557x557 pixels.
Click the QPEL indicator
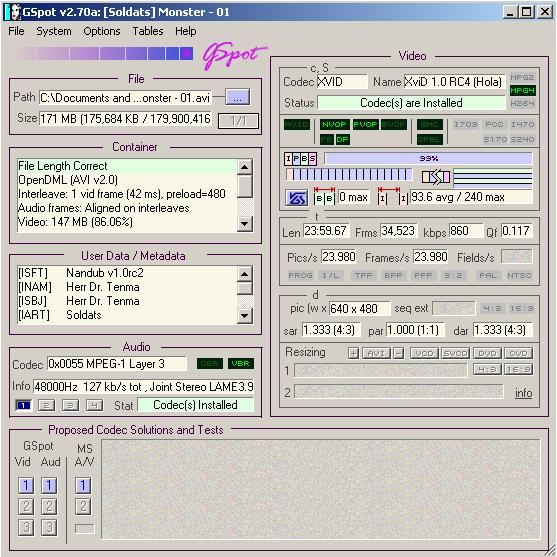(x=430, y=139)
